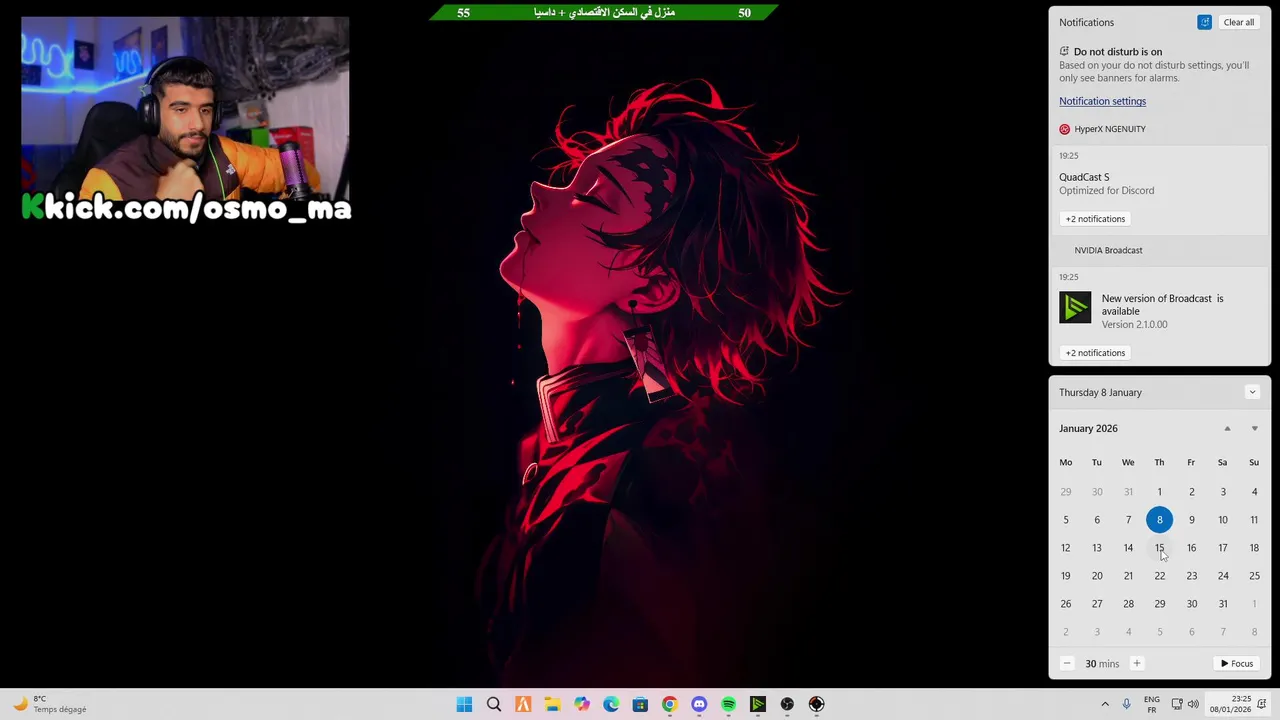This screenshot has width=1280, height=720.
Task: Select 18 in the calendar
Action: (1254, 547)
